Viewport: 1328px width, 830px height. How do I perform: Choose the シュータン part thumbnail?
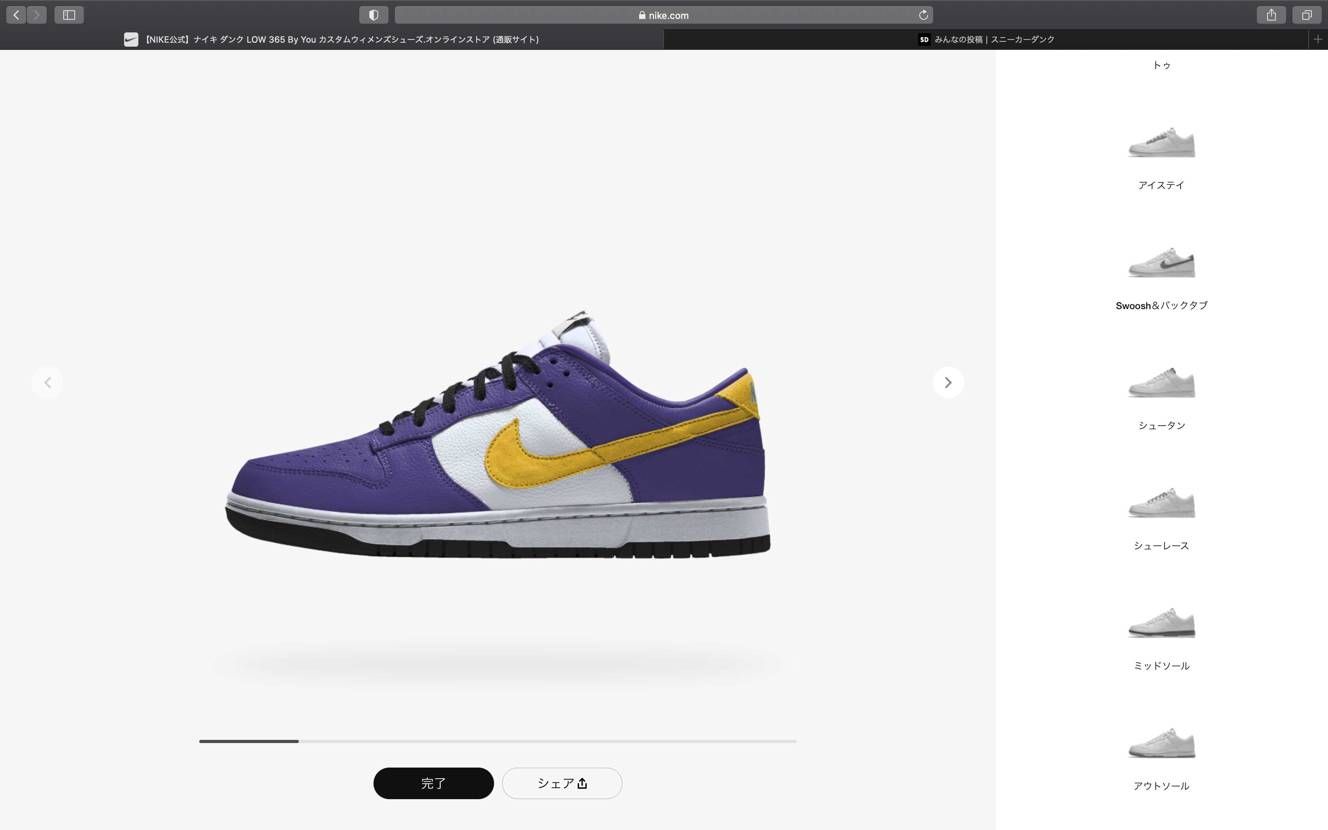1161,383
